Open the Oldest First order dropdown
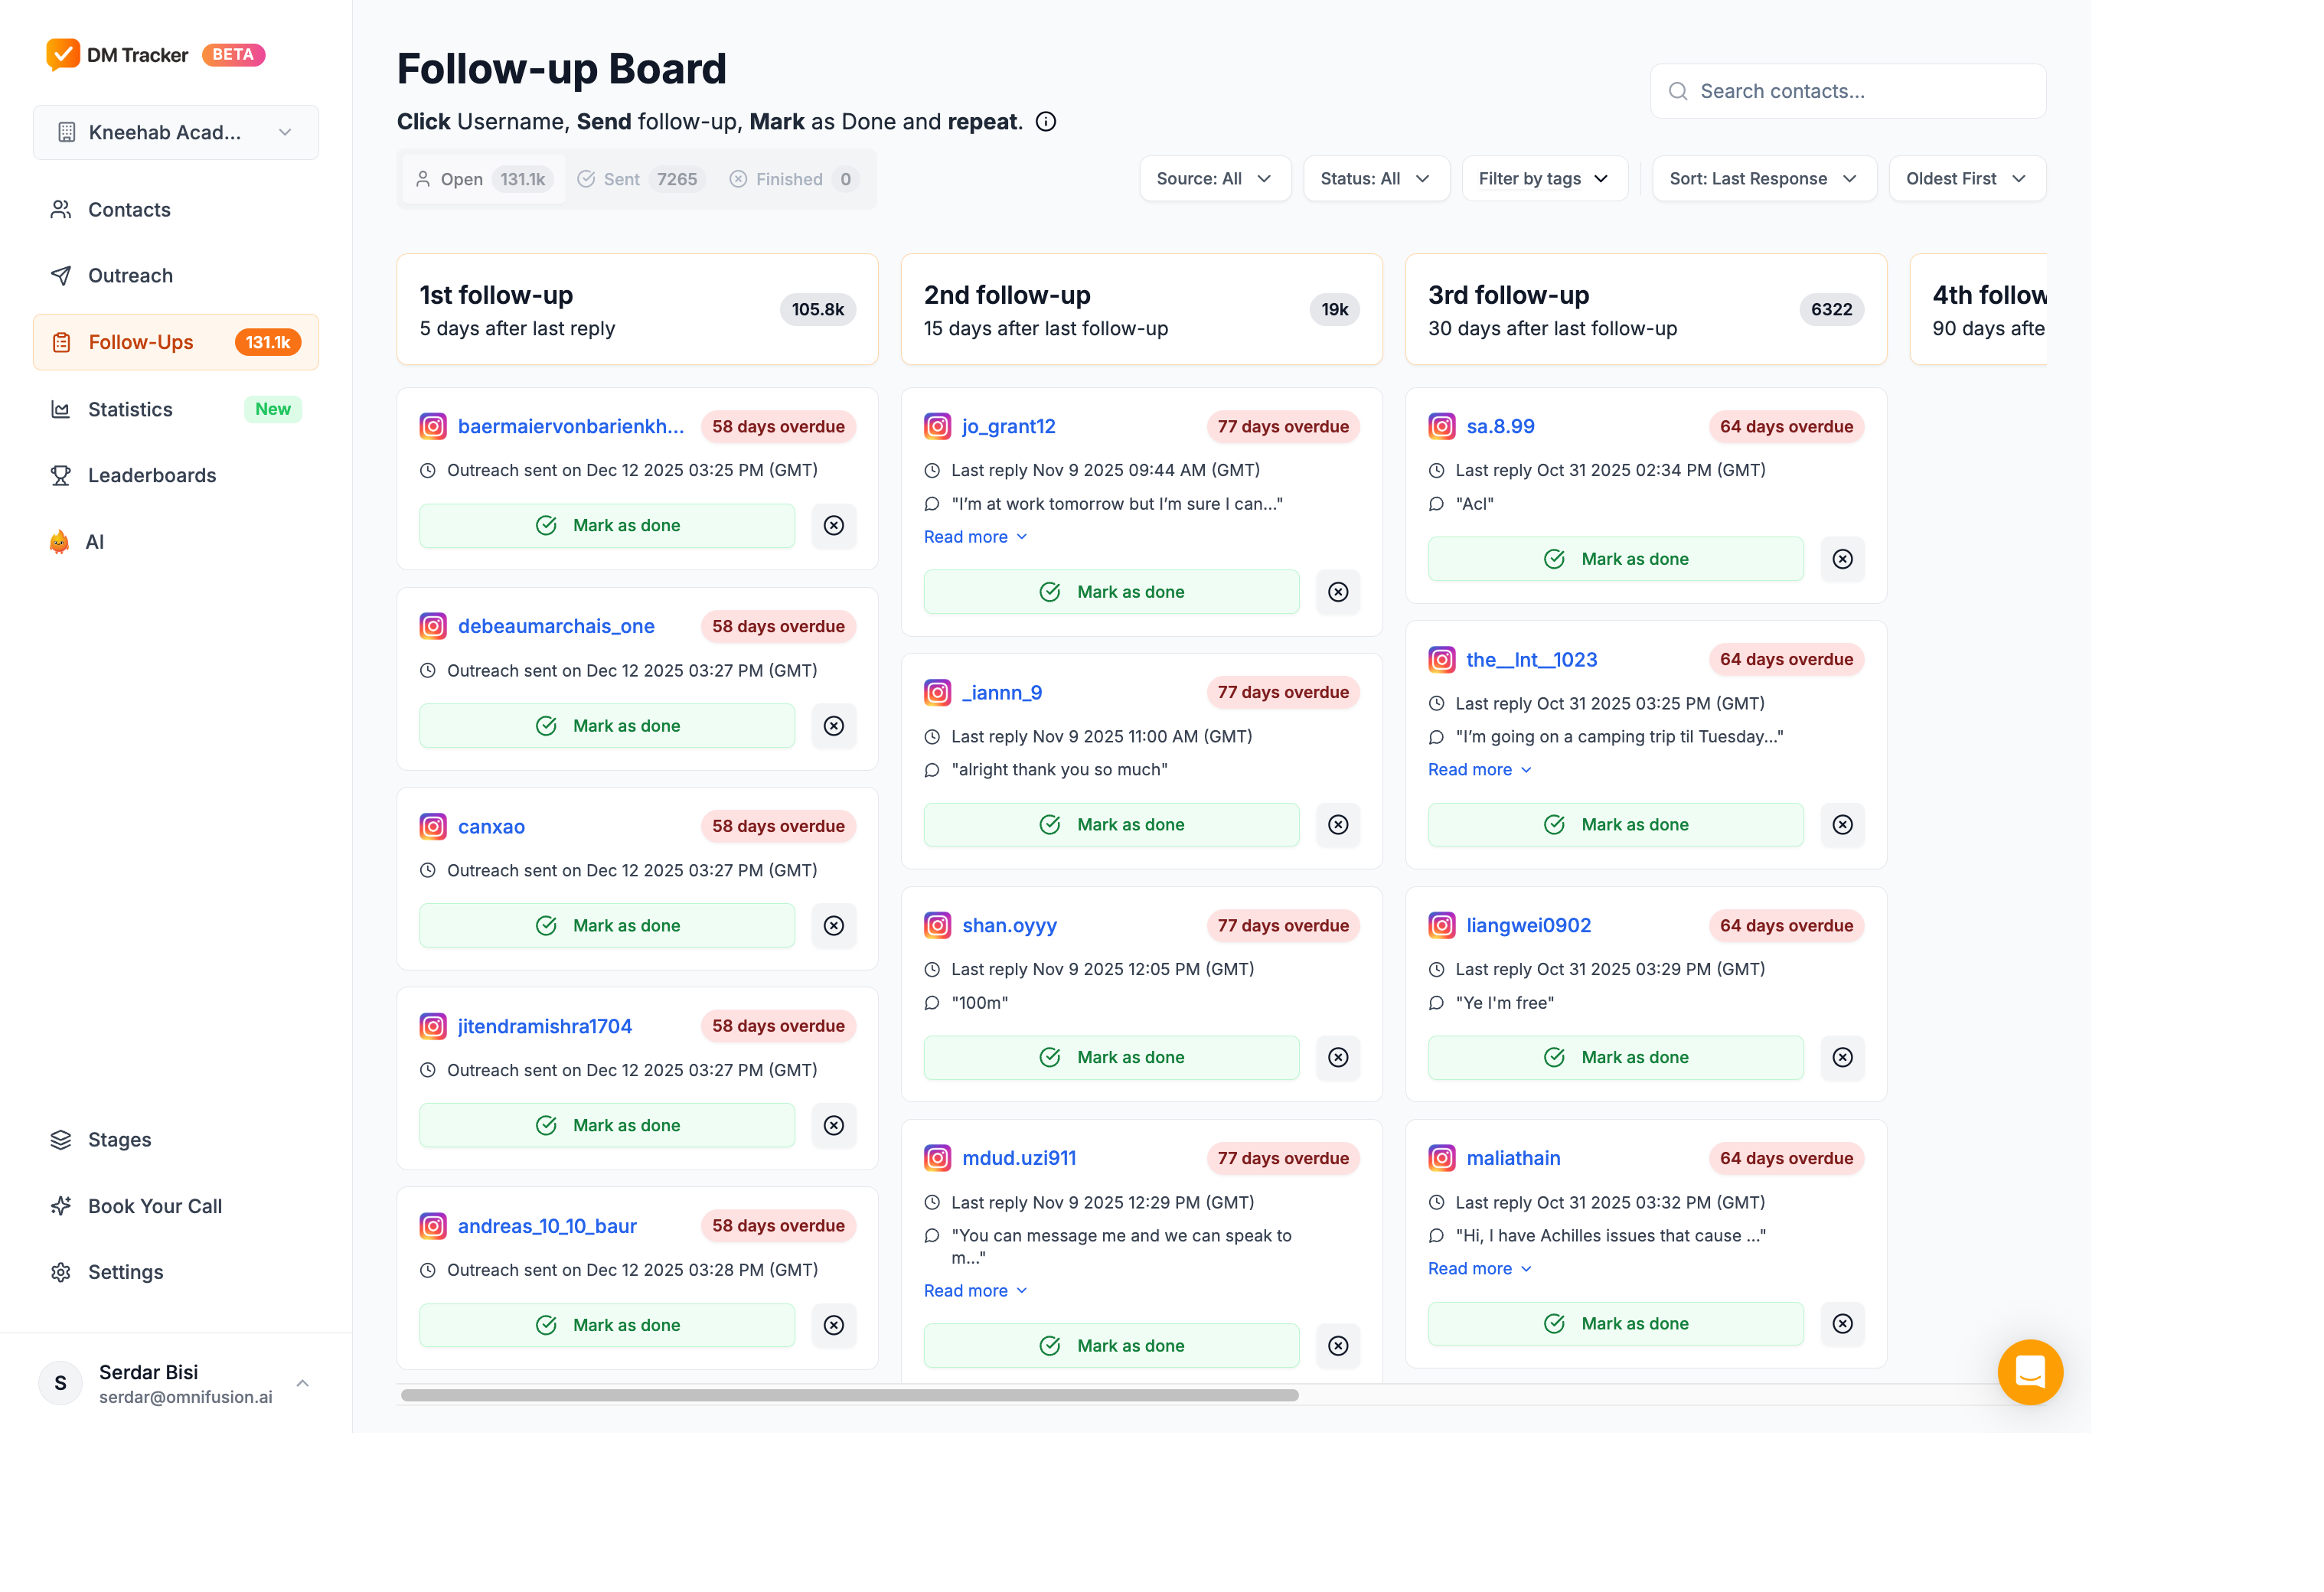Image resolution: width=2324 pixels, height=1592 pixels. [x=1967, y=179]
